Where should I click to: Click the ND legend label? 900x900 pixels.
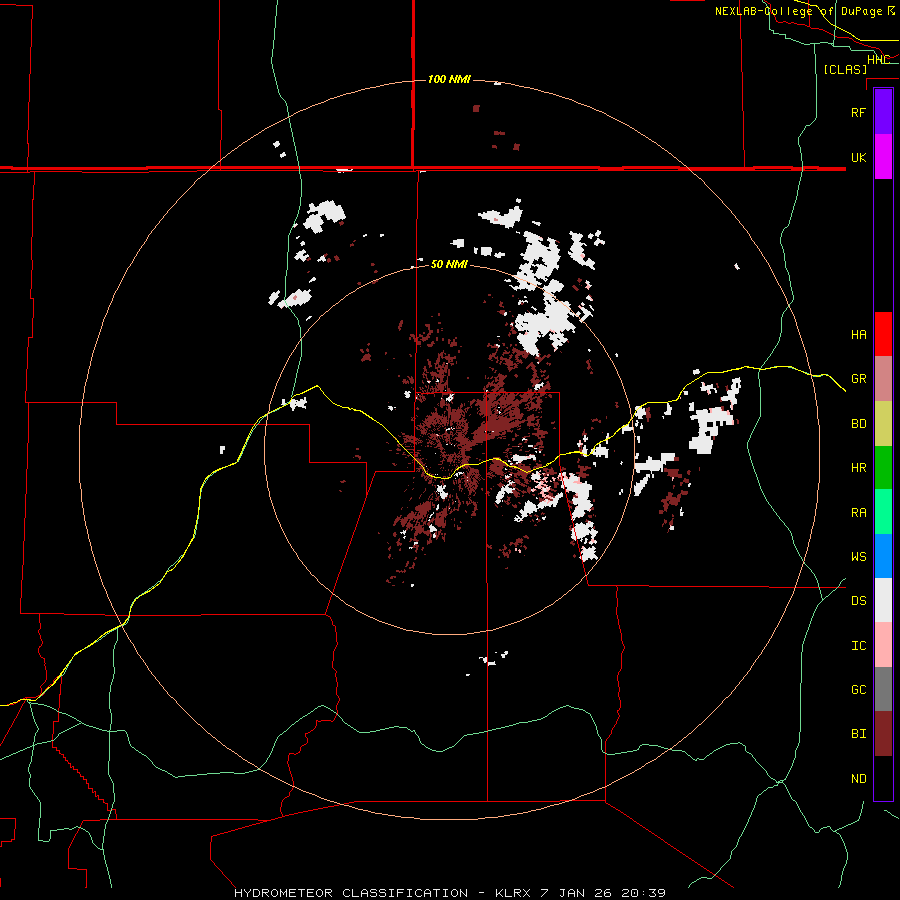point(858,779)
